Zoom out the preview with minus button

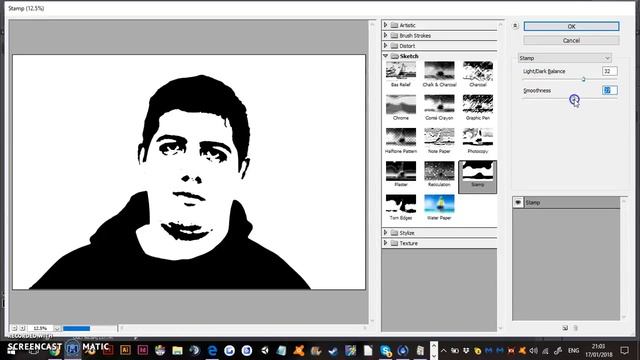pos(14,328)
